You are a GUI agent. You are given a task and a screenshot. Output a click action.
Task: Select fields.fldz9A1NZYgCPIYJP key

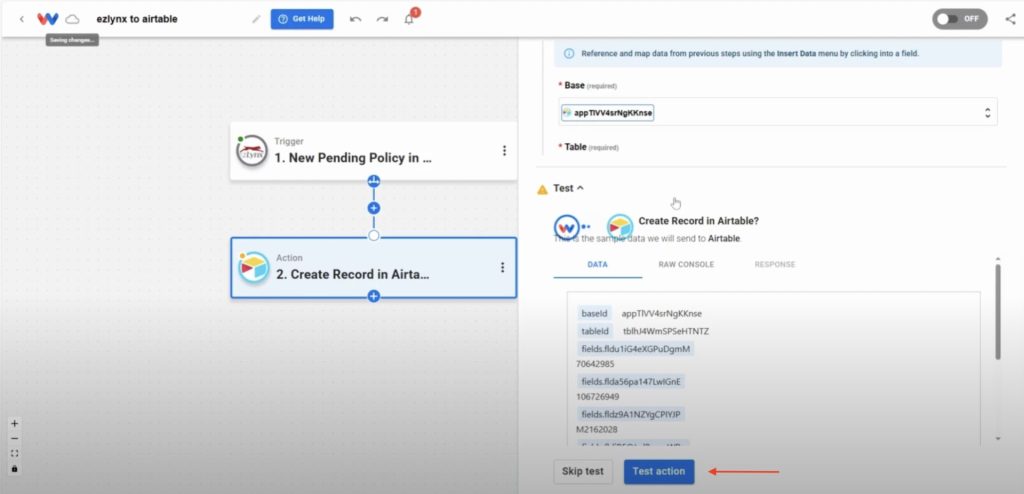tap(631, 414)
